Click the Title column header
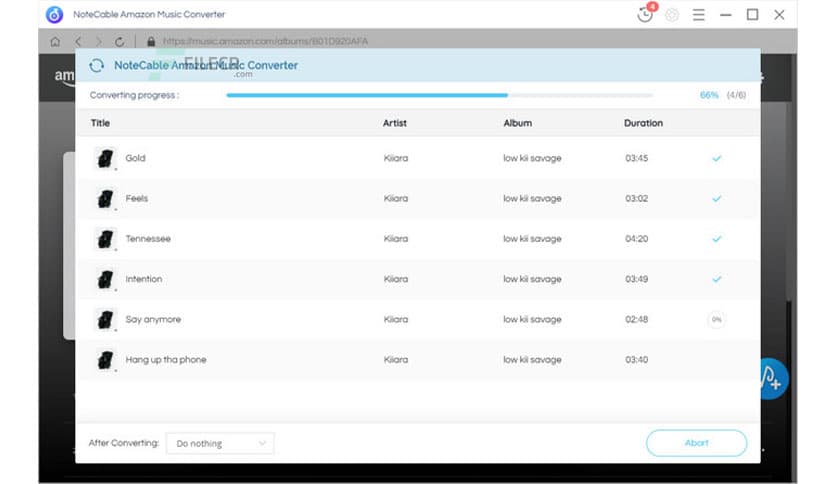 click(x=100, y=123)
